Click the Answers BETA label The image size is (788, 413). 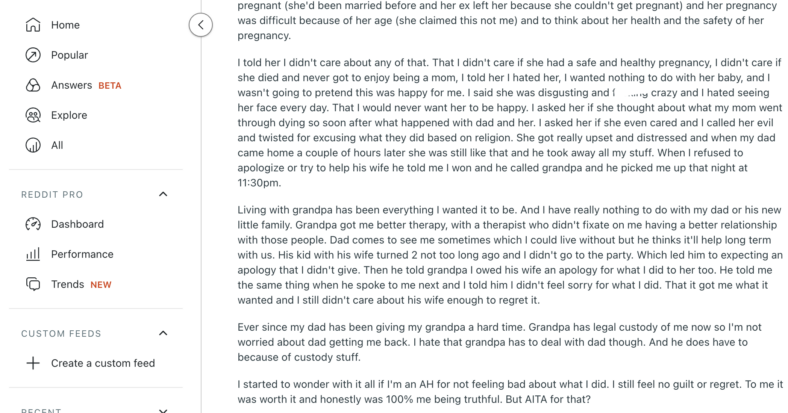(x=86, y=85)
